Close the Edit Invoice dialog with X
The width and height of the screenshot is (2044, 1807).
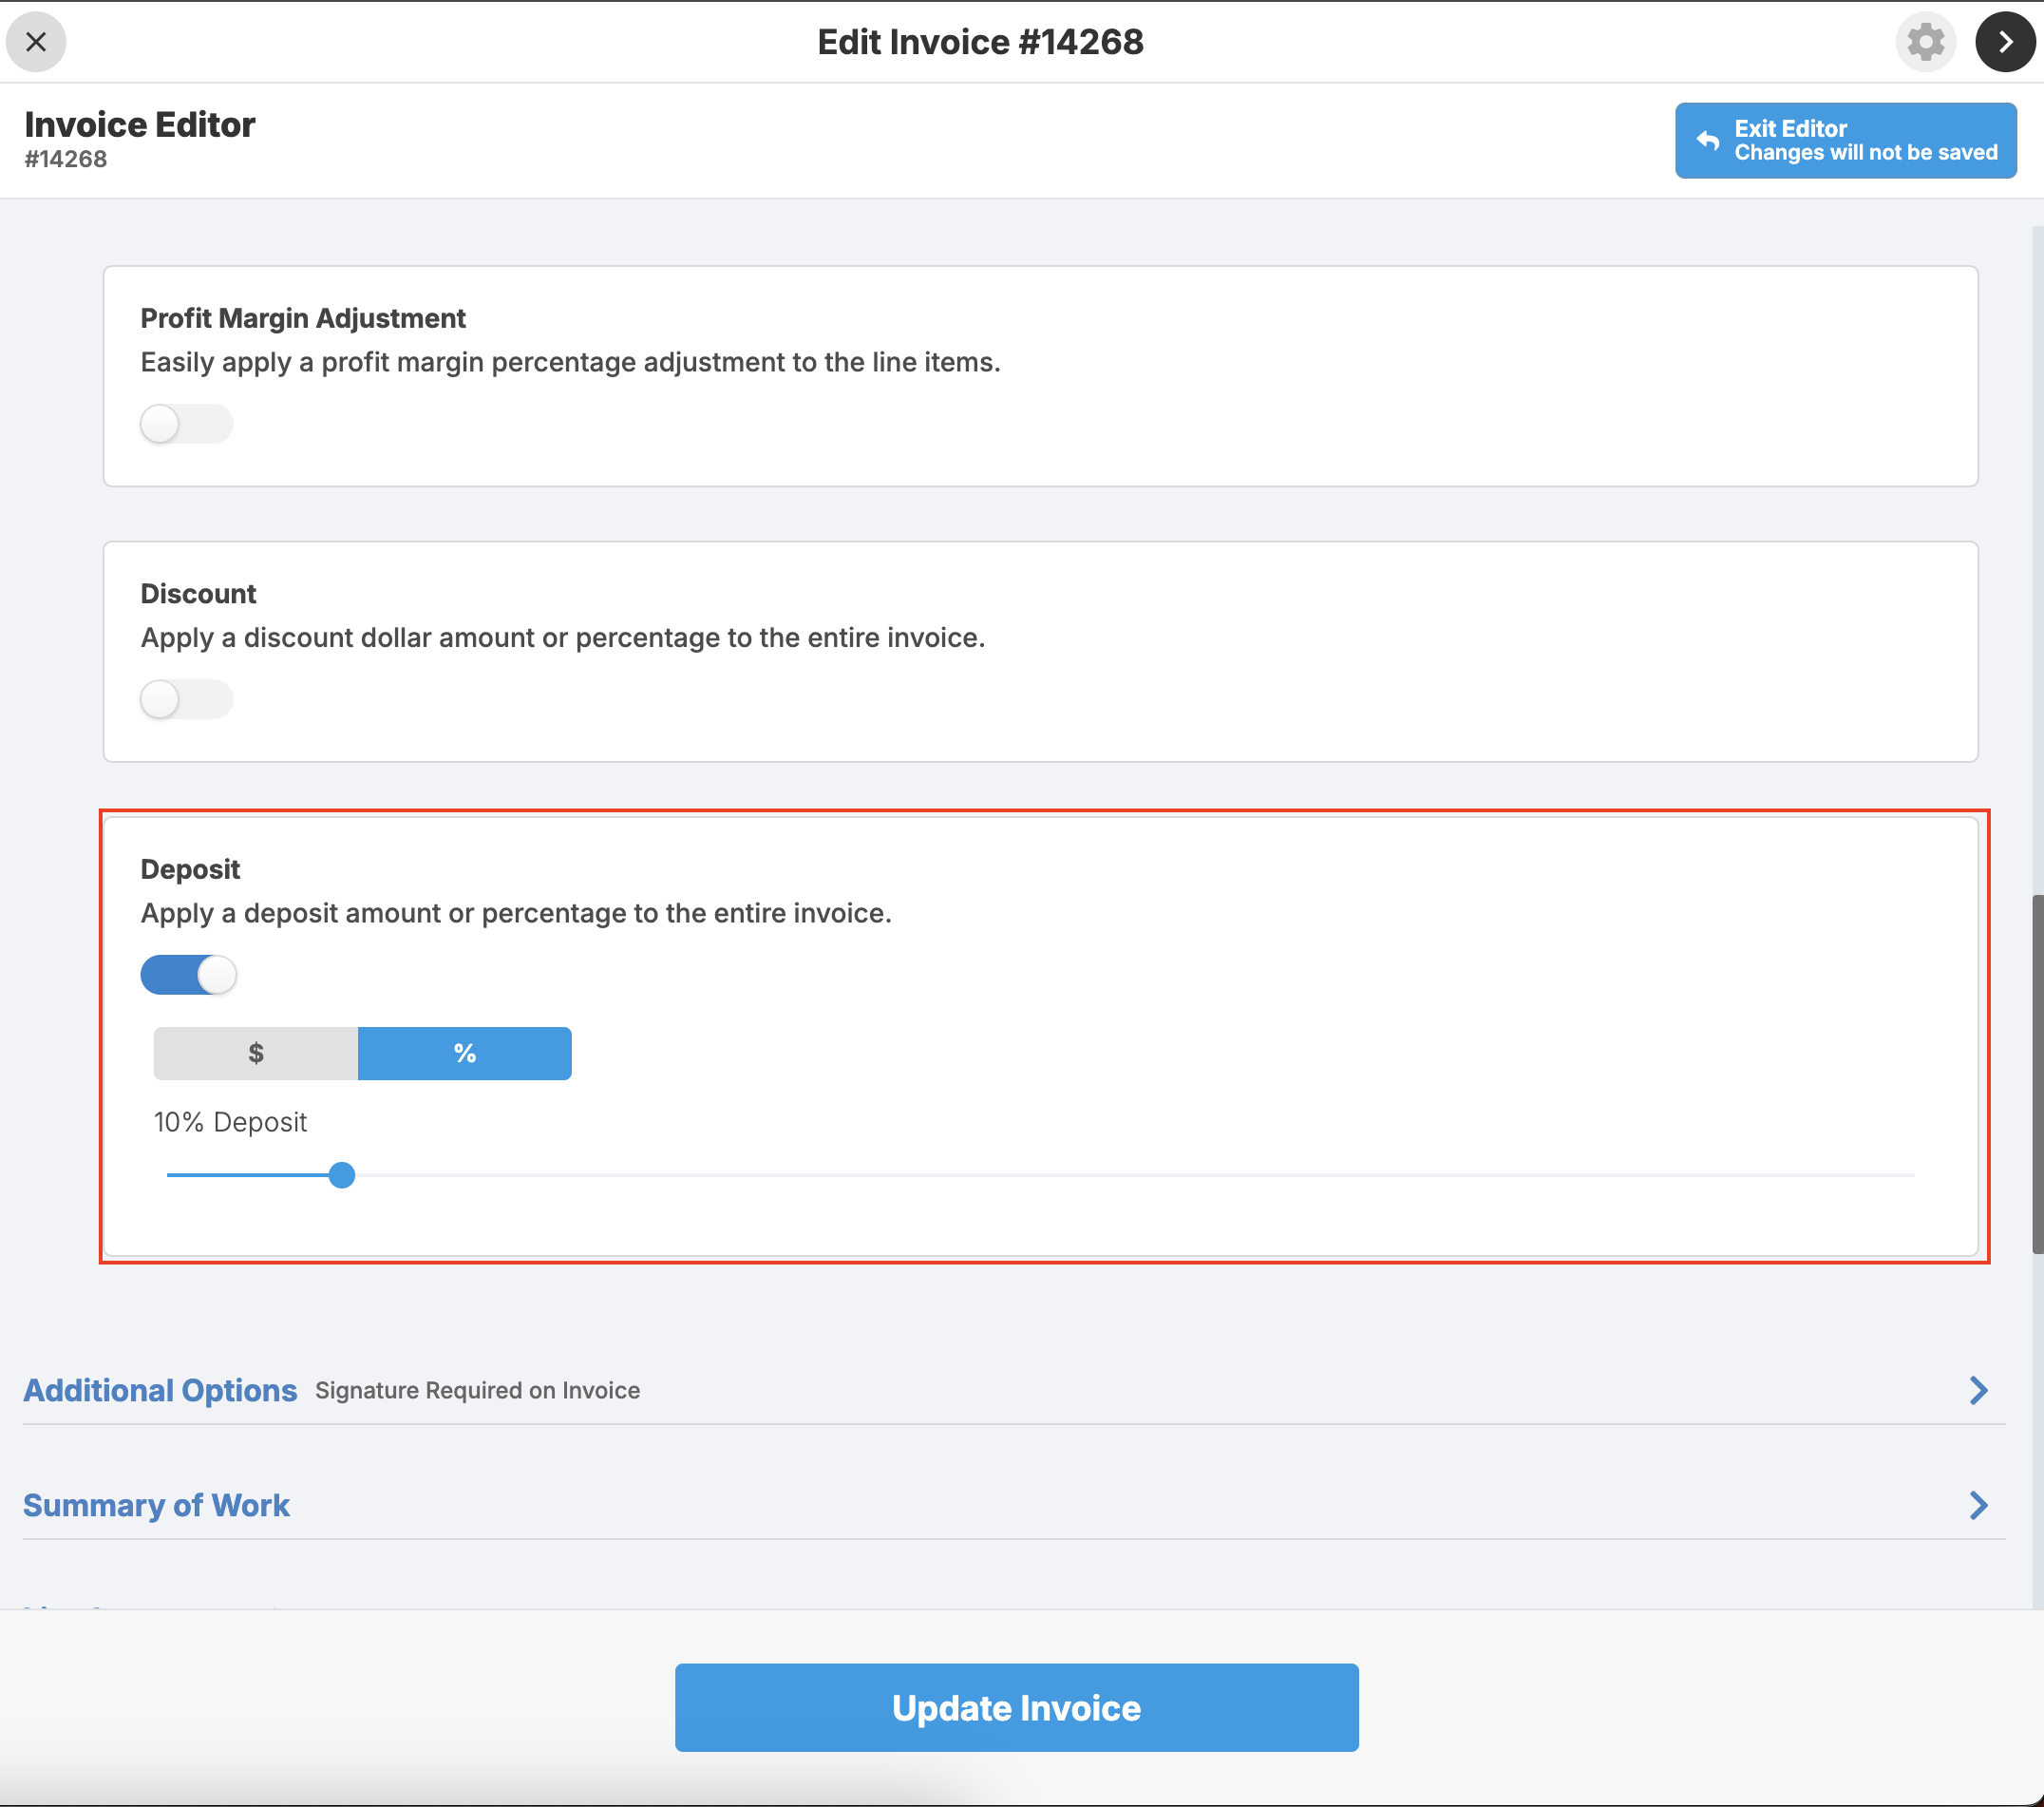pos(36,42)
